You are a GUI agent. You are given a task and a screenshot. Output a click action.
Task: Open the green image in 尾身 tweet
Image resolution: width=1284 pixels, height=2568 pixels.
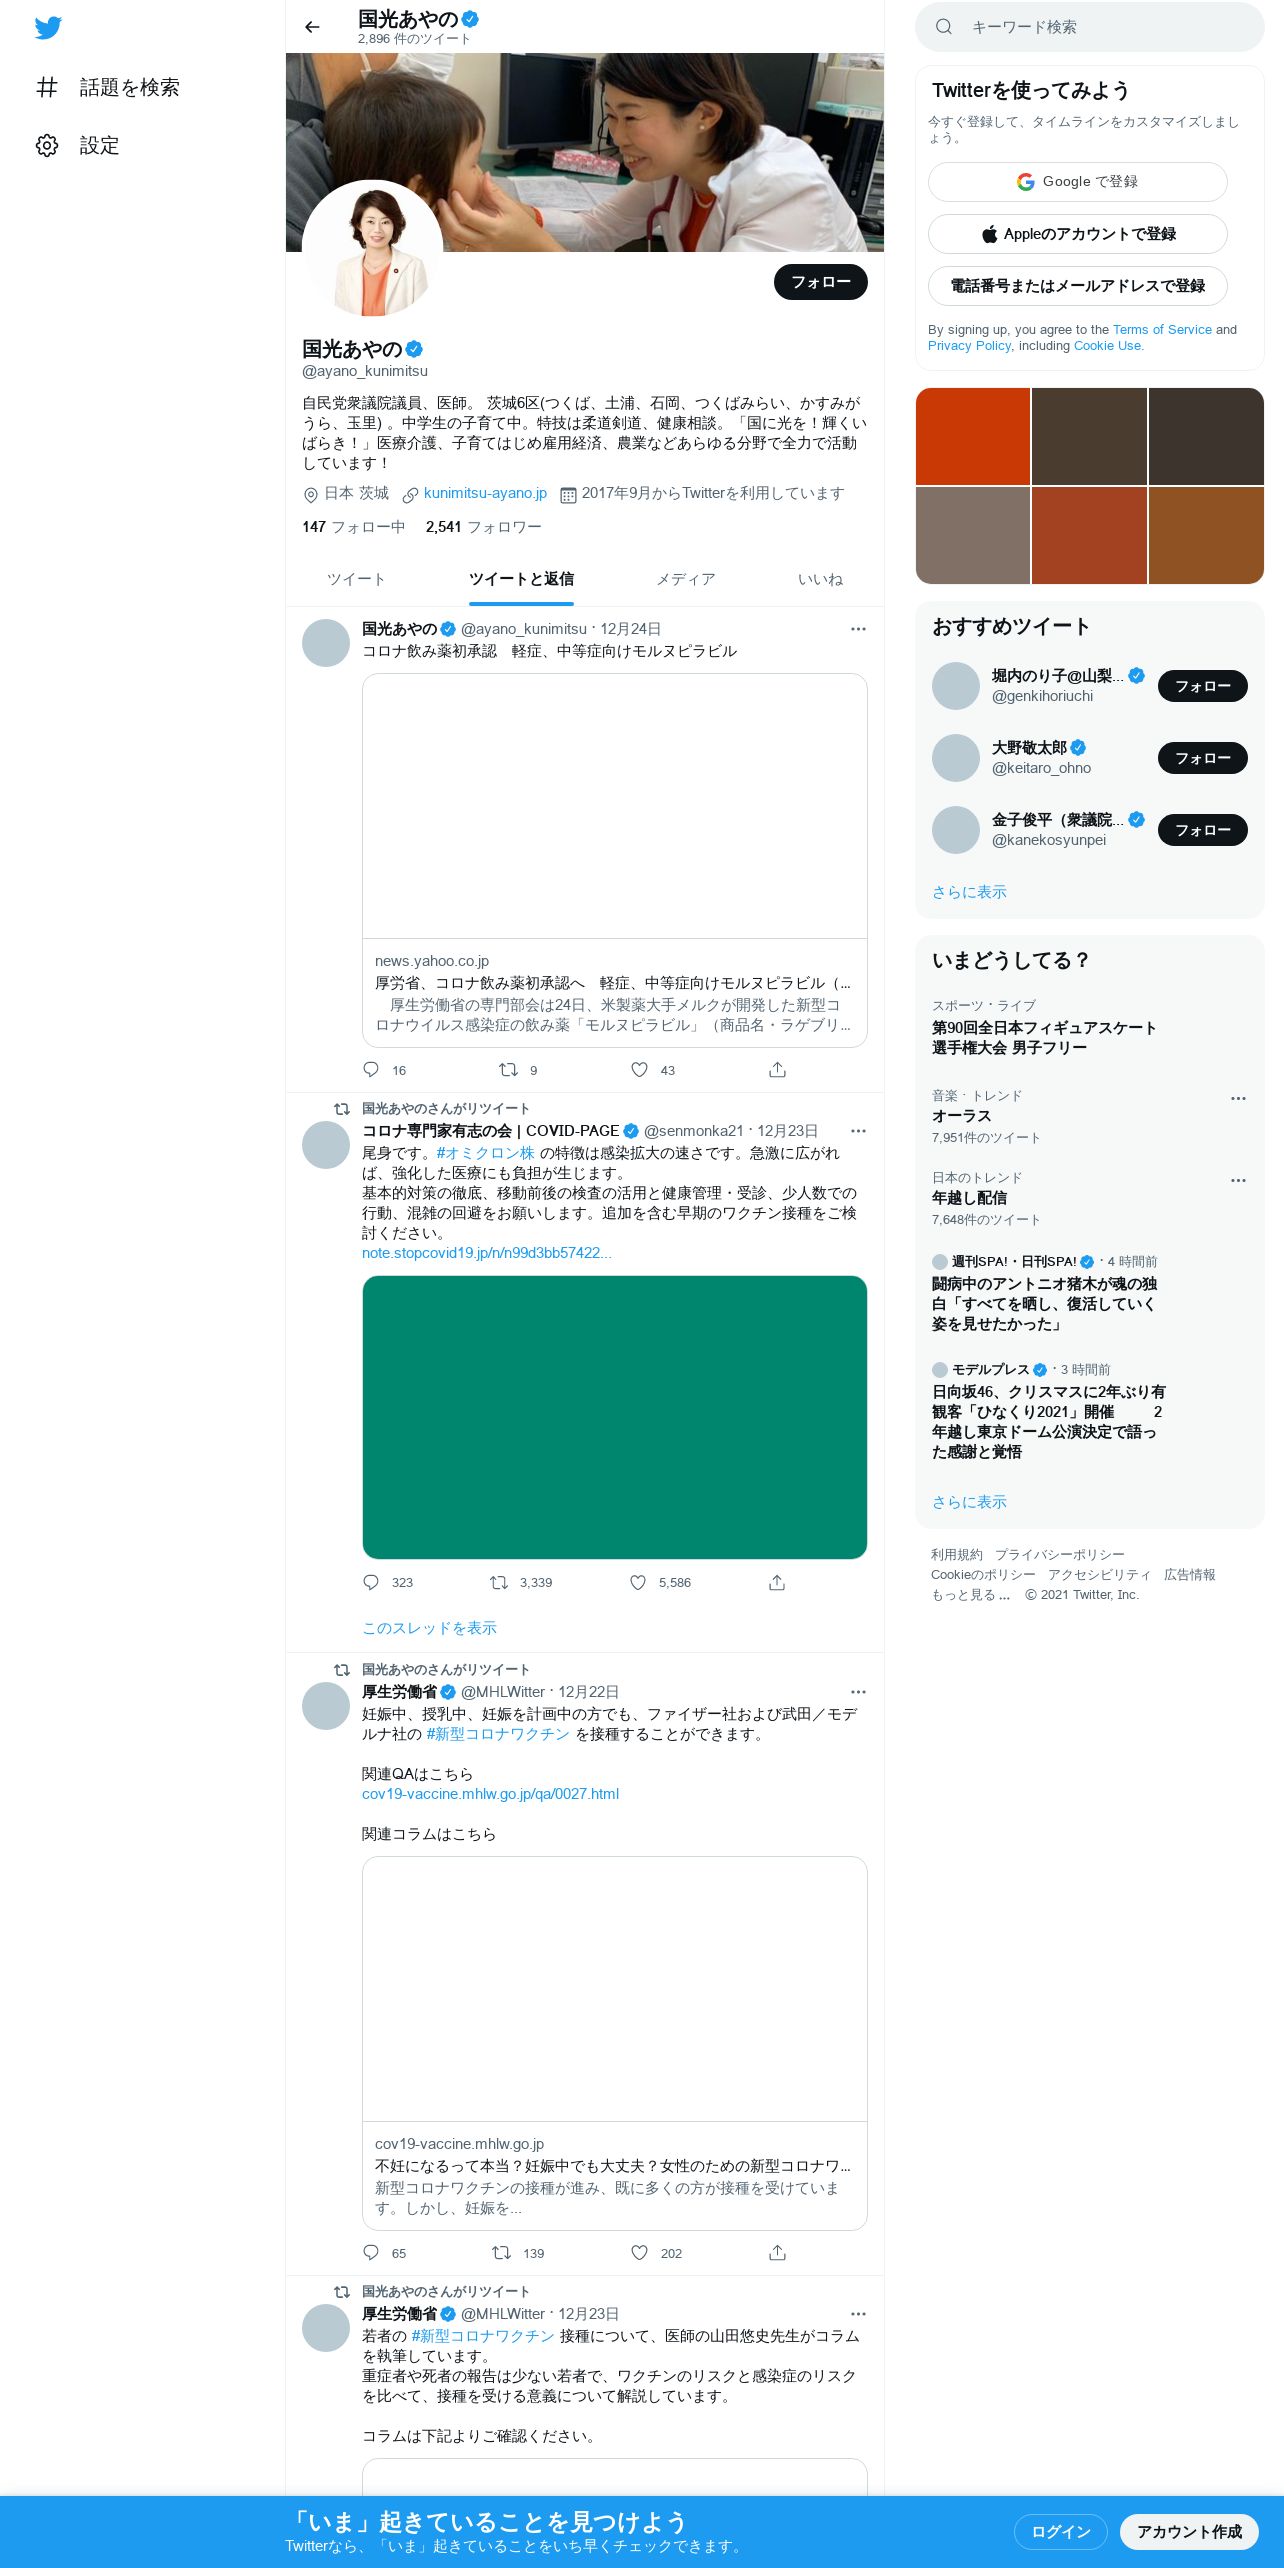point(614,1417)
